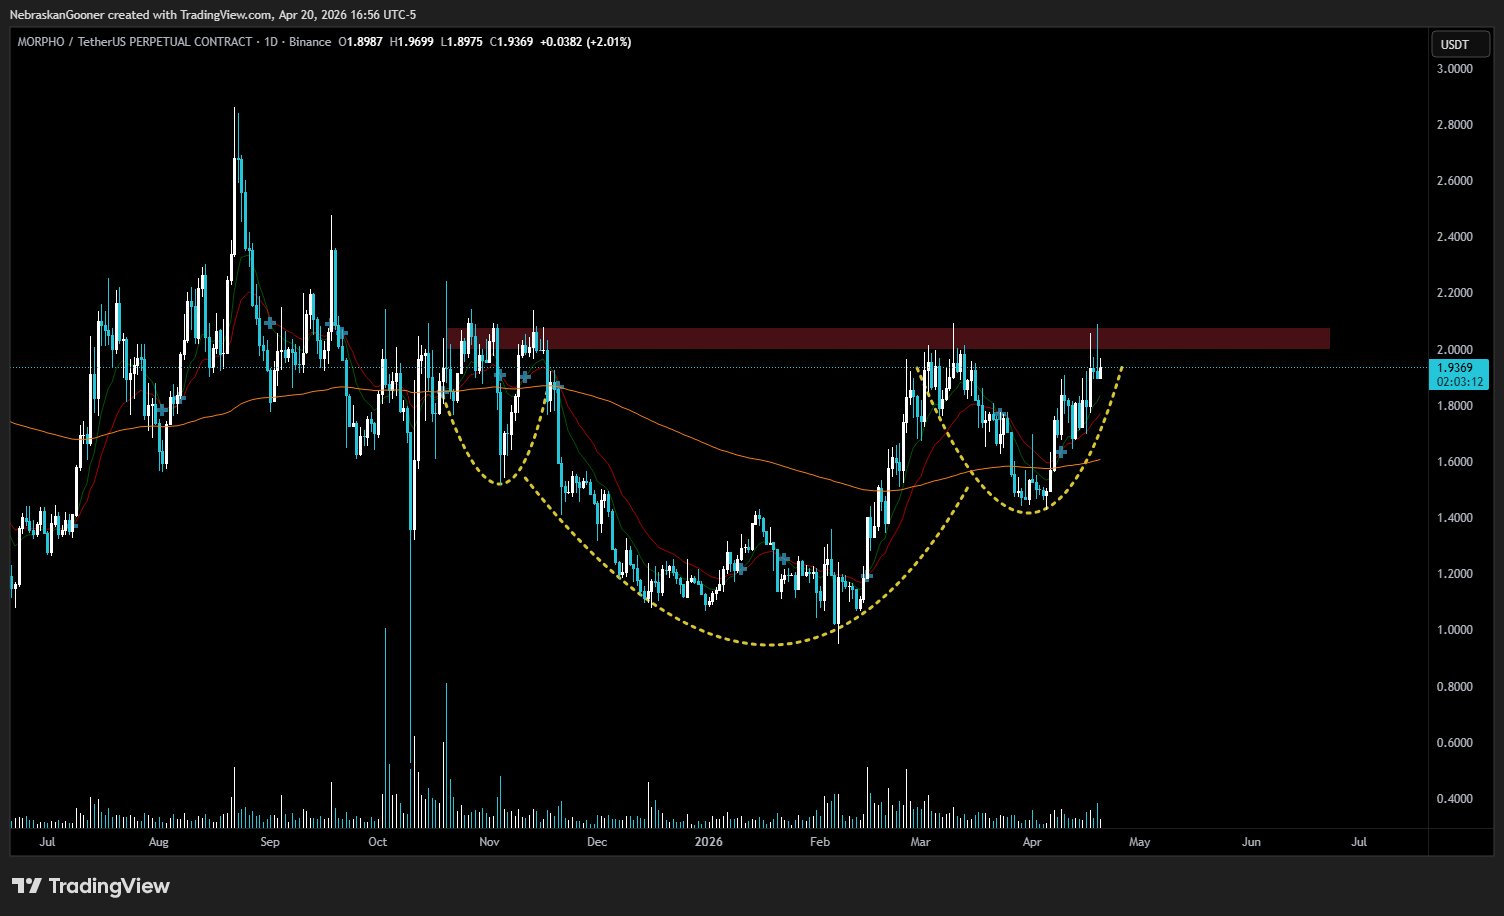Click the 1.4000 price axis label

pos(1454,518)
